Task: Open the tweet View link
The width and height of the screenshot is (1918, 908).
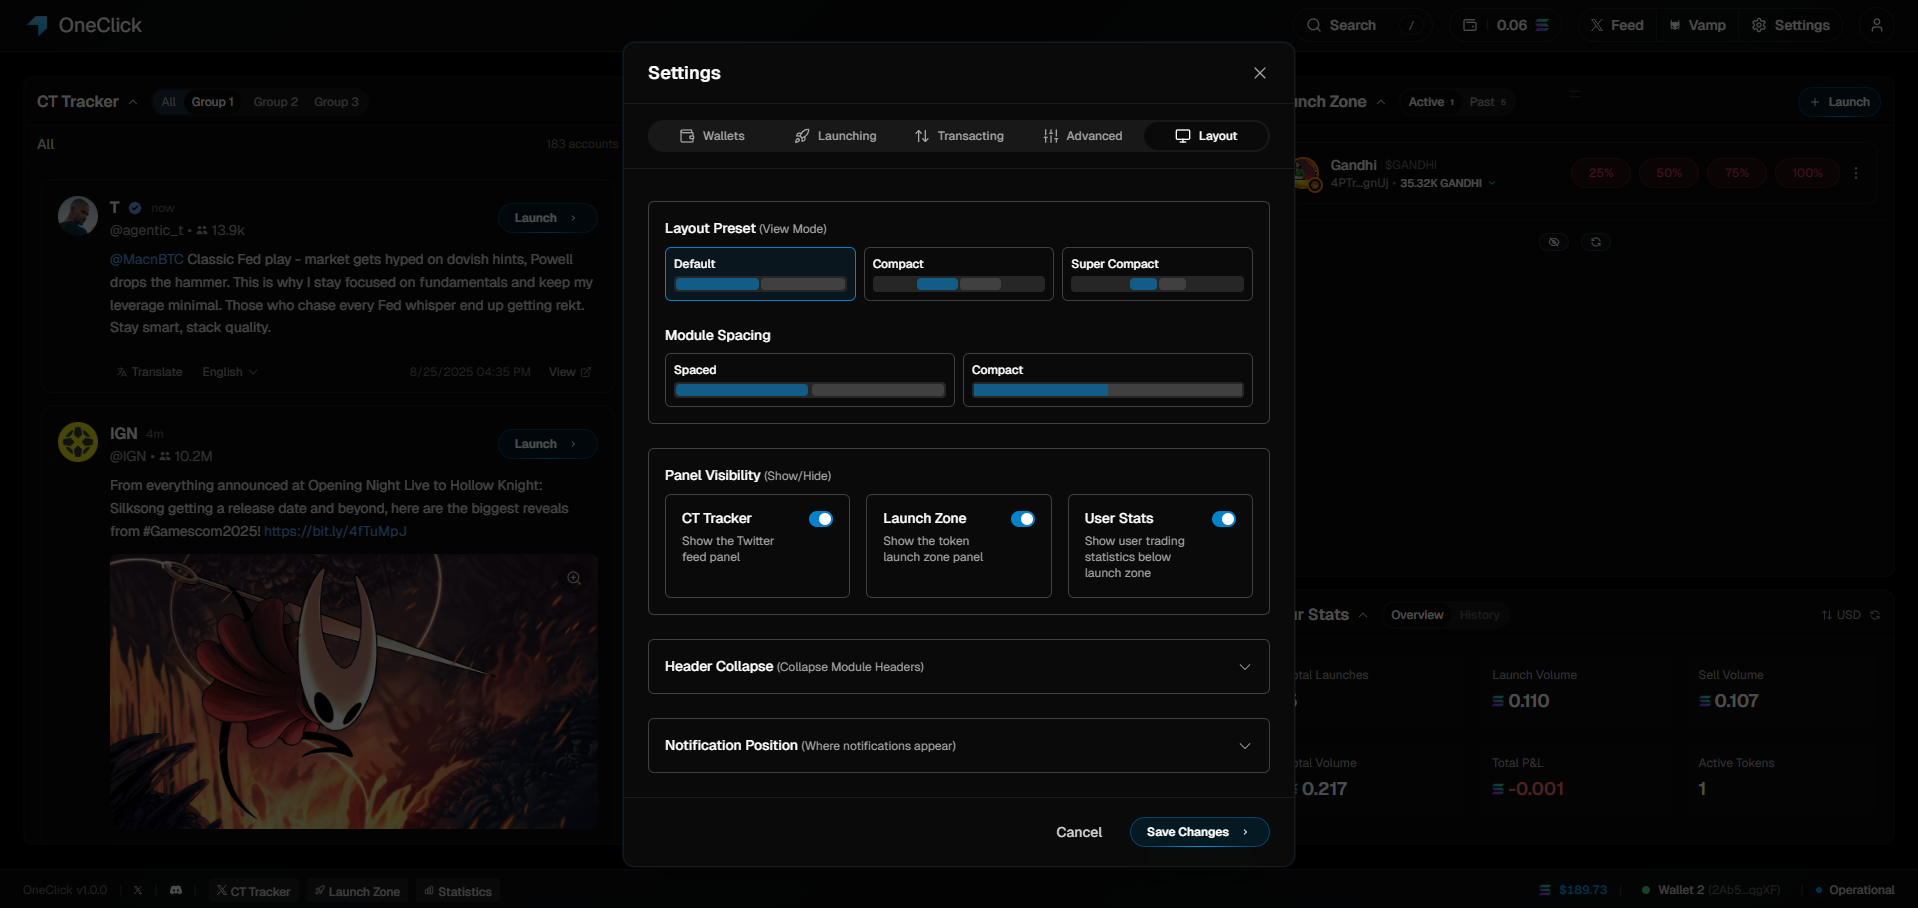Action: 570,372
